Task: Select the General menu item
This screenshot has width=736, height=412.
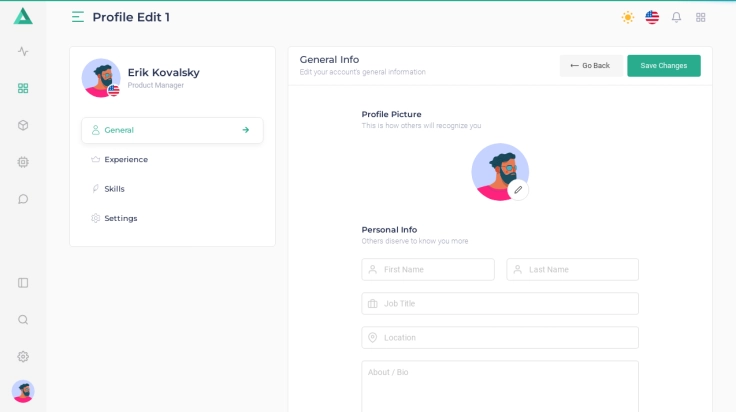Action: pos(172,130)
